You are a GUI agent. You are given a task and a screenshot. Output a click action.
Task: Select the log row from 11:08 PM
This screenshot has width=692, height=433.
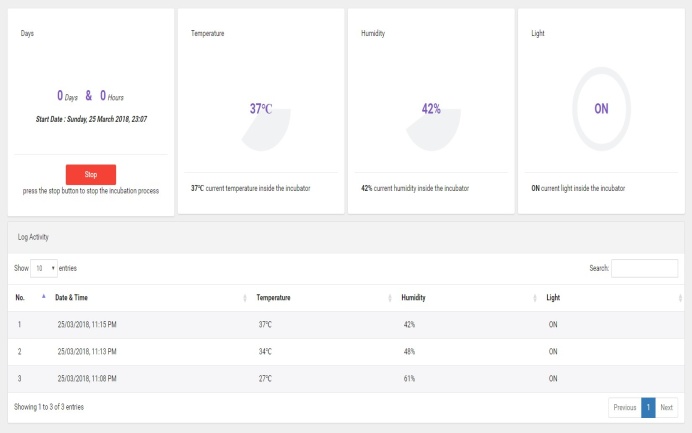coord(346,379)
